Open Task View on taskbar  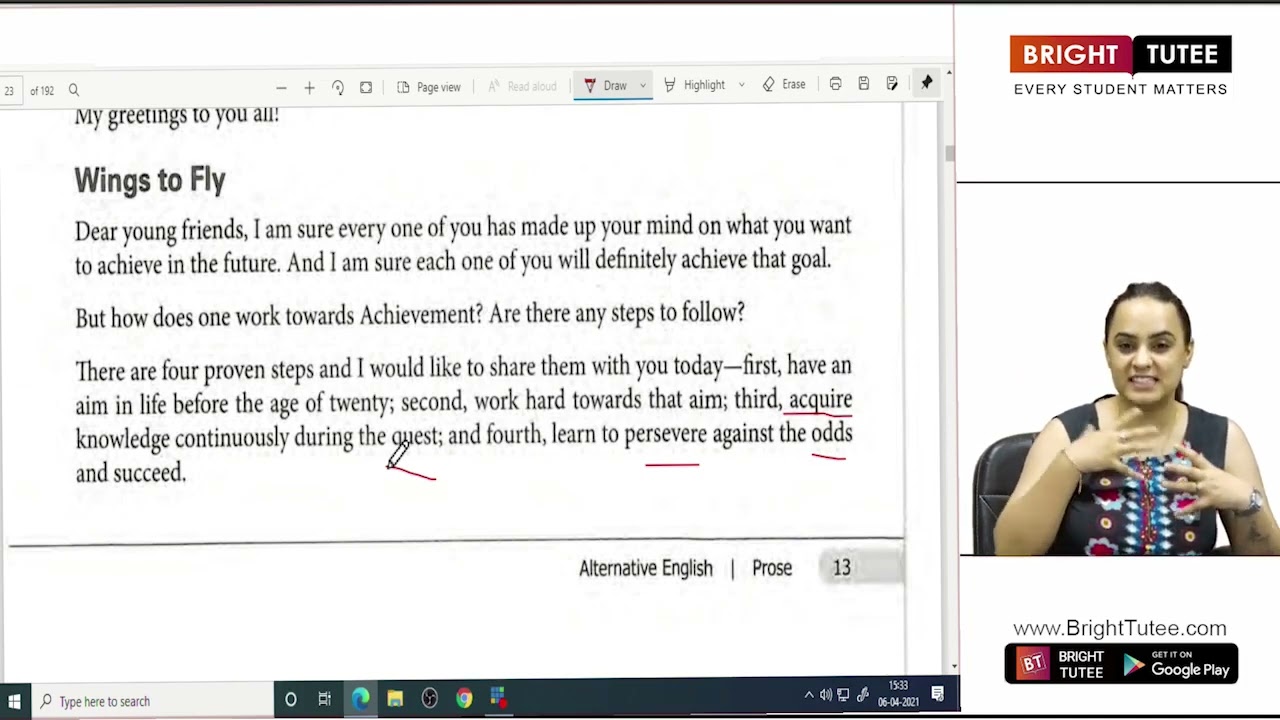click(x=324, y=699)
